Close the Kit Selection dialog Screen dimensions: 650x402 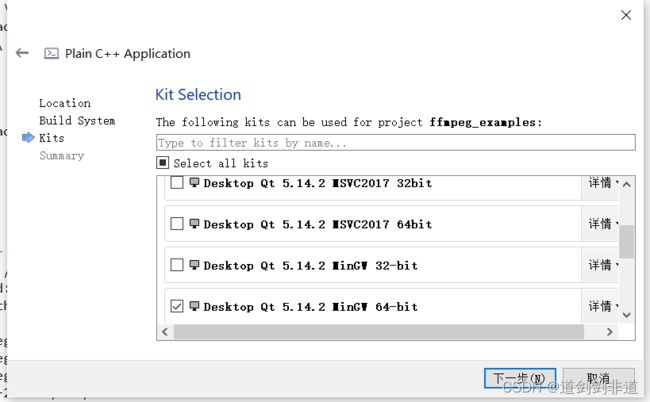coord(626,15)
